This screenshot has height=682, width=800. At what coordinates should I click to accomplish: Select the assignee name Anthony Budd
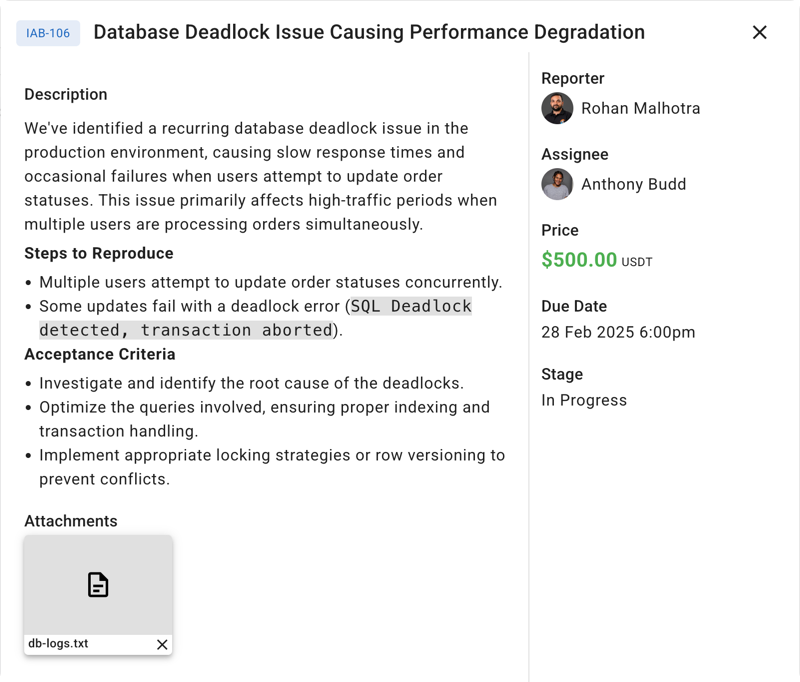633,184
